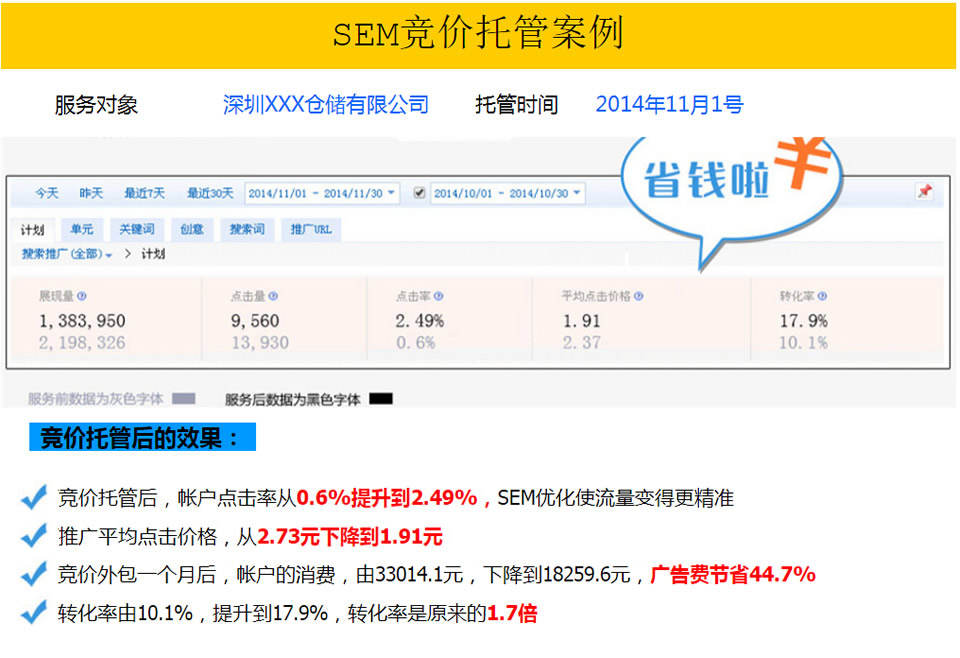
Task: Click the first blue checkmark bullet
Action: point(34,497)
